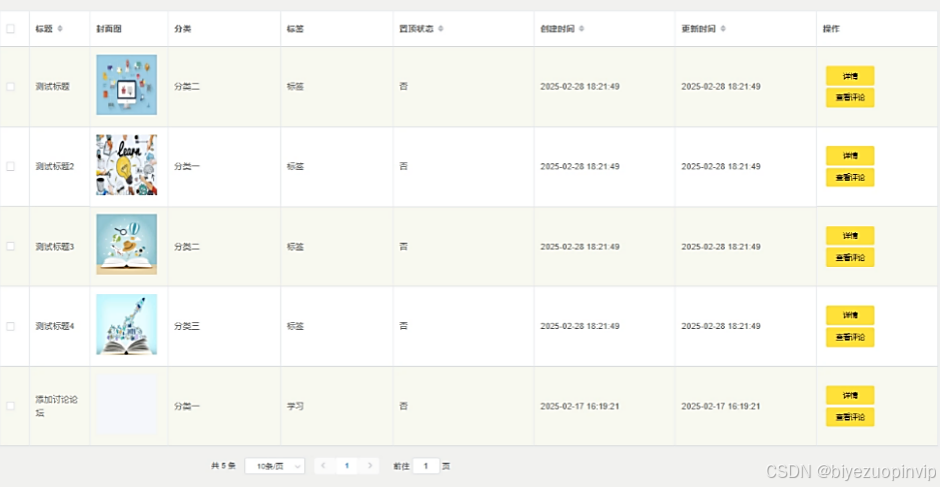Click the 学习 tag cell
This screenshot has width=940, height=487.
[295, 406]
